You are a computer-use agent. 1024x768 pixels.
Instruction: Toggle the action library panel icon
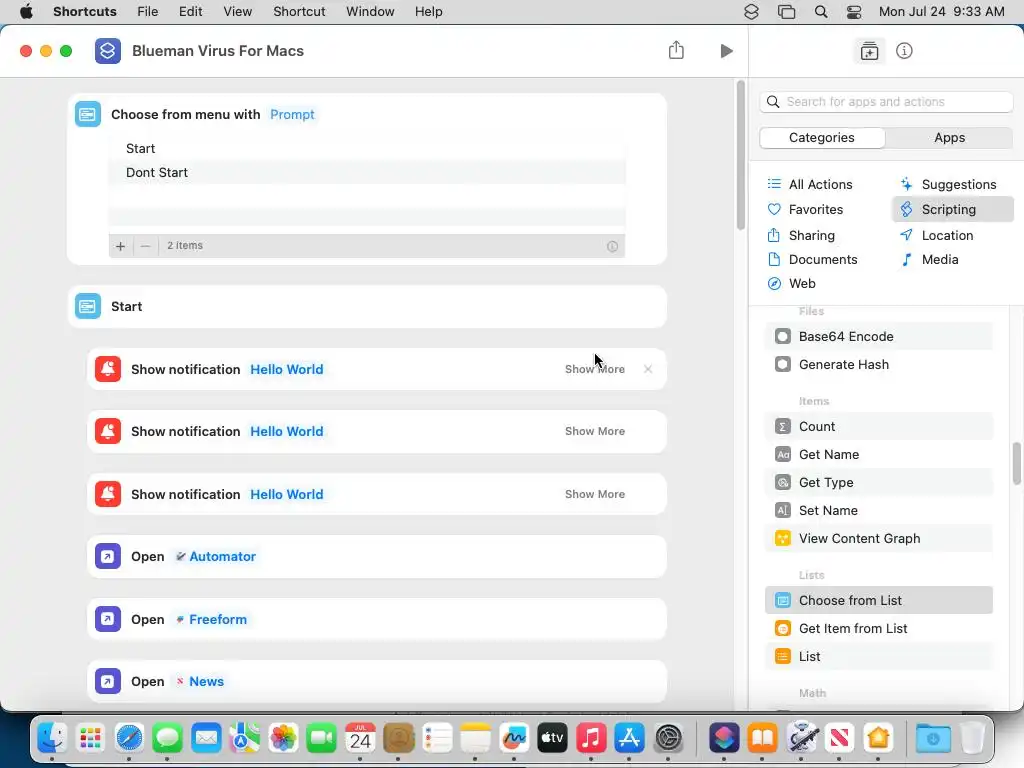869,51
